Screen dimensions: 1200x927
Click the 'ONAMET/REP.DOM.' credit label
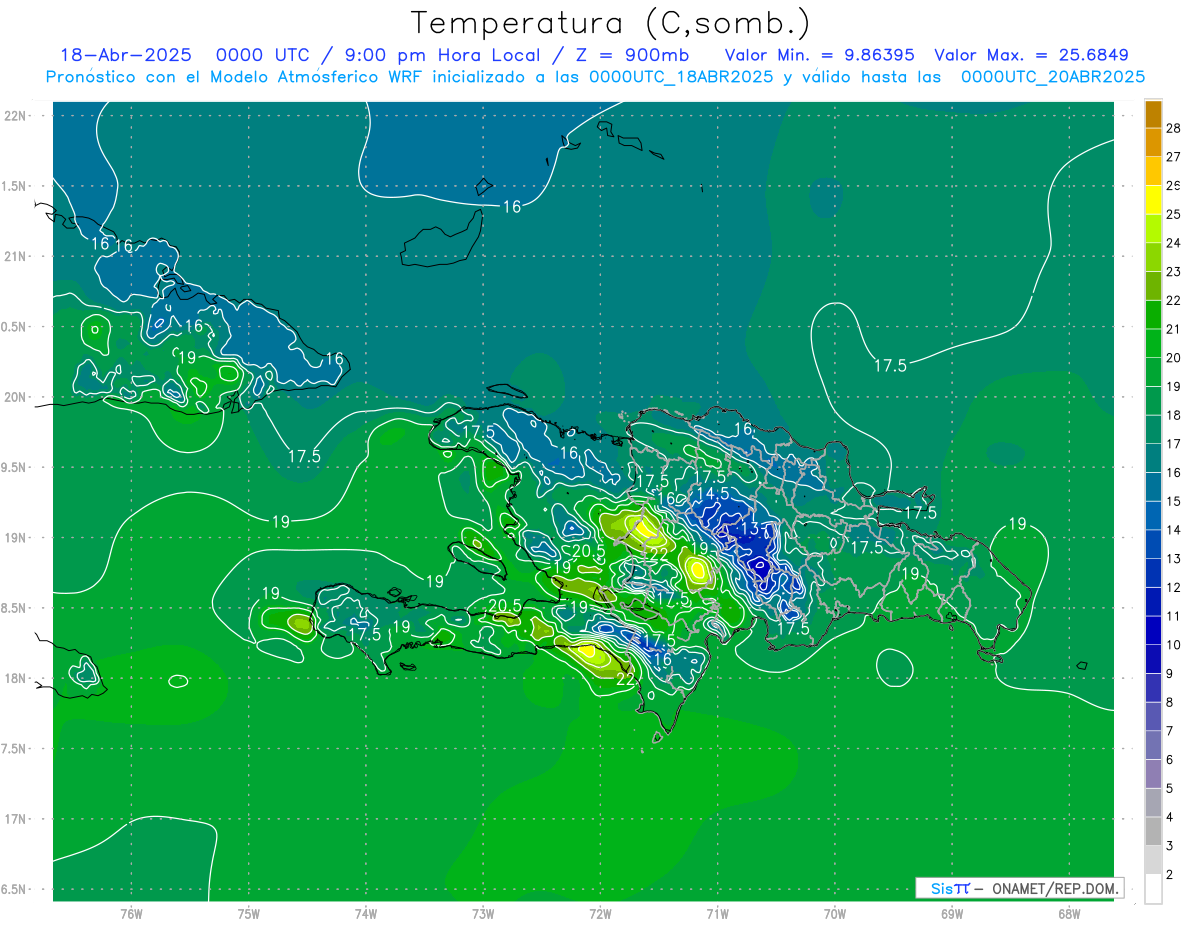(1055, 888)
